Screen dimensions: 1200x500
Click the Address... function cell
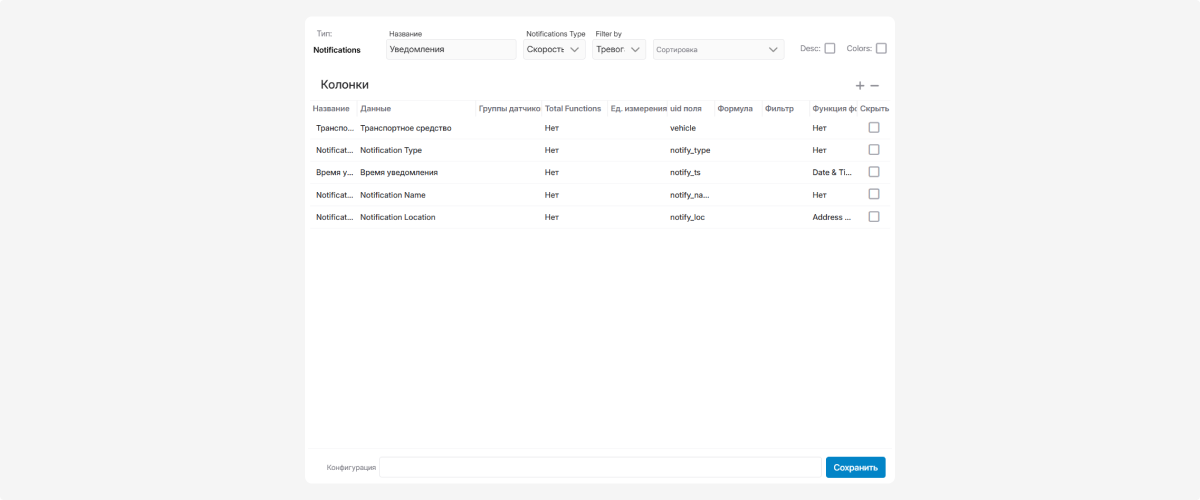pyautogui.click(x=832, y=217)
